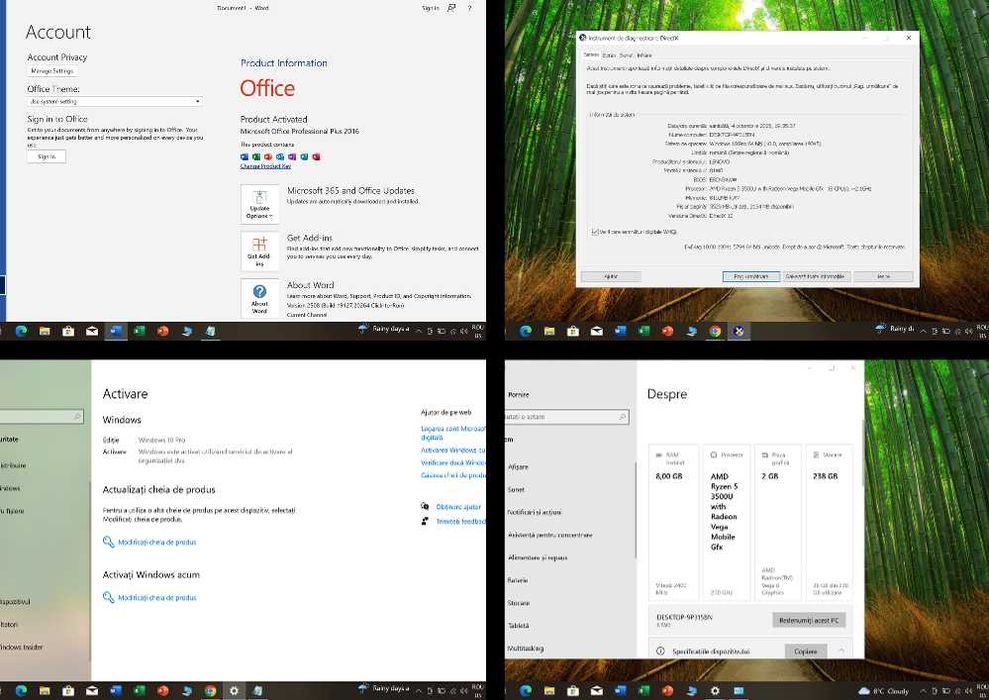
Task: Open the Office Theme dropdown
Action: tap(115, 101)
